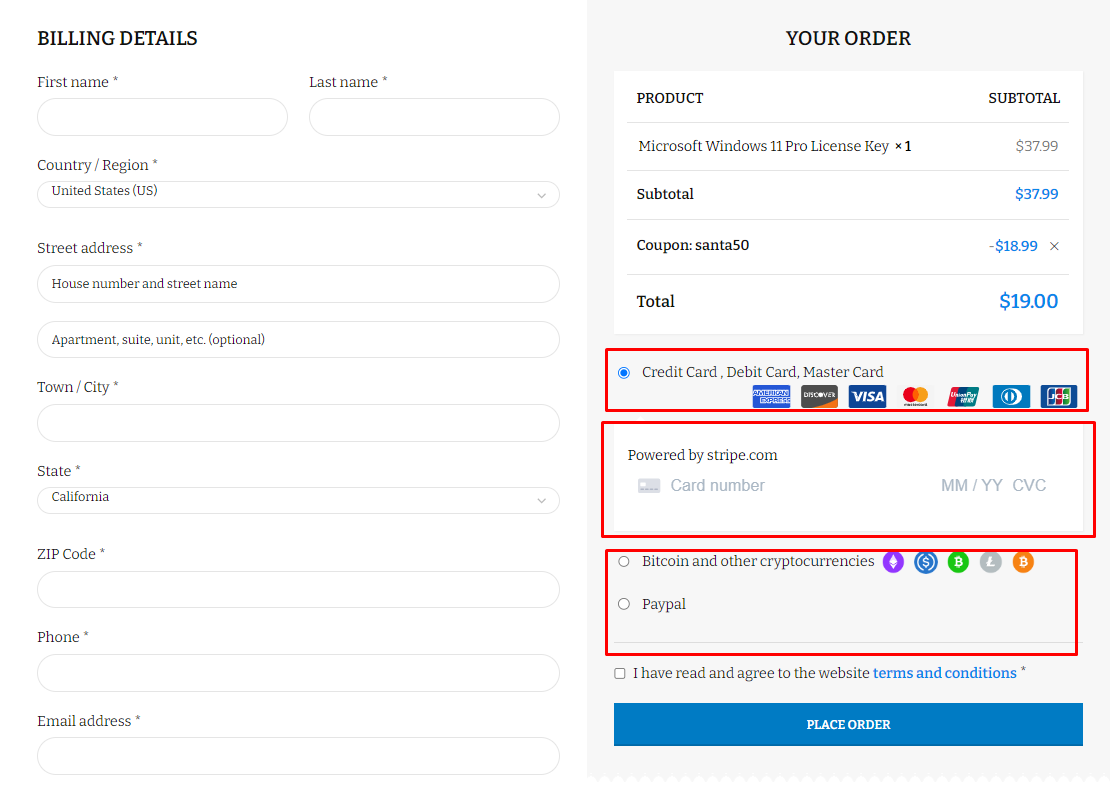Click into the Card number field
Screen dimensions: 1114x796
coord(780,486)
